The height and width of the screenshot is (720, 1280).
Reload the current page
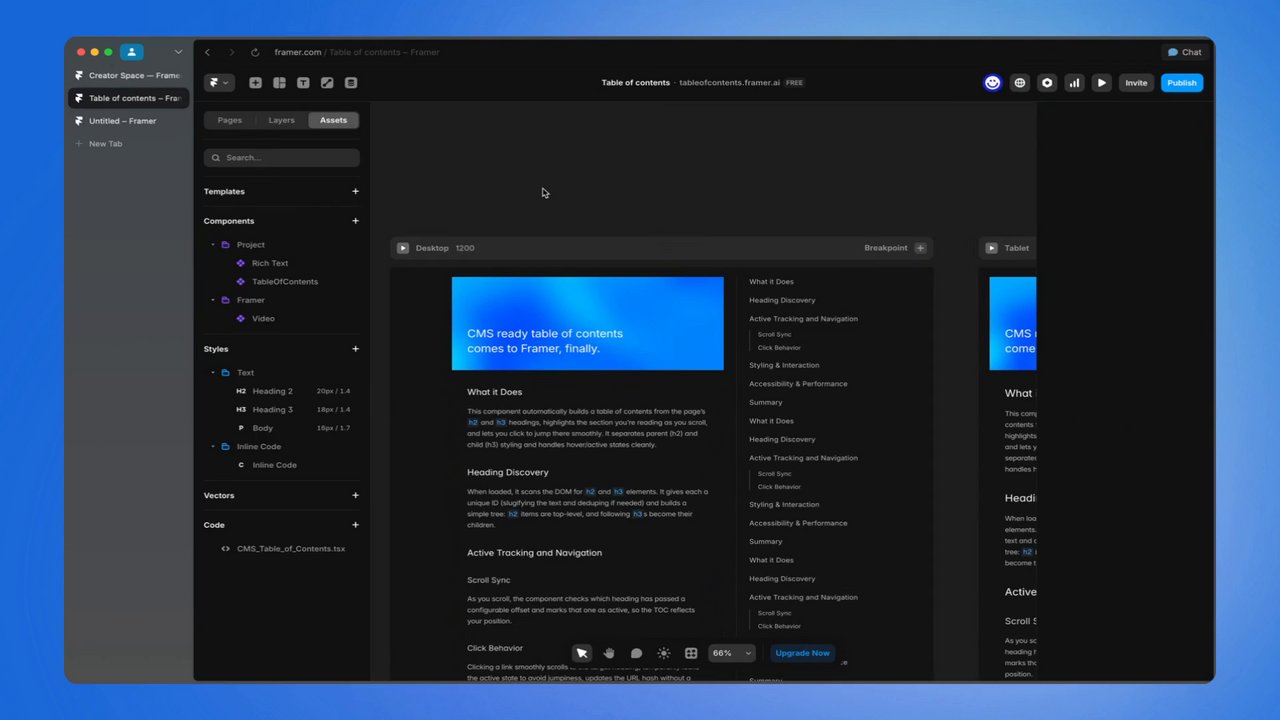coord(255,52)
